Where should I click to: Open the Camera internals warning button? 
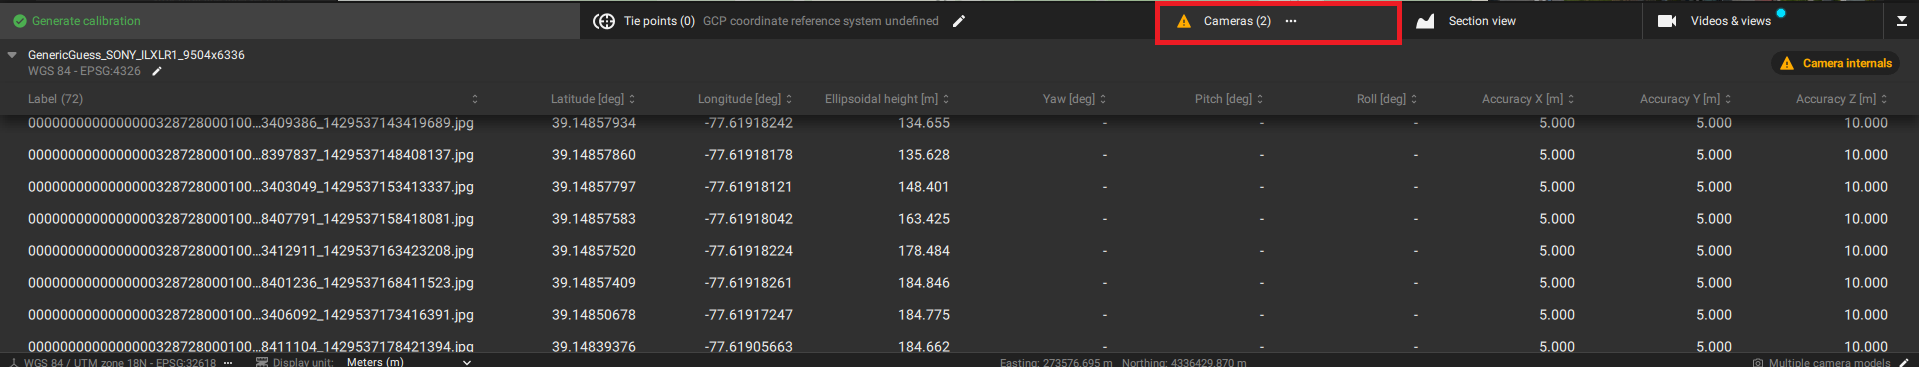coord(1836,63)
